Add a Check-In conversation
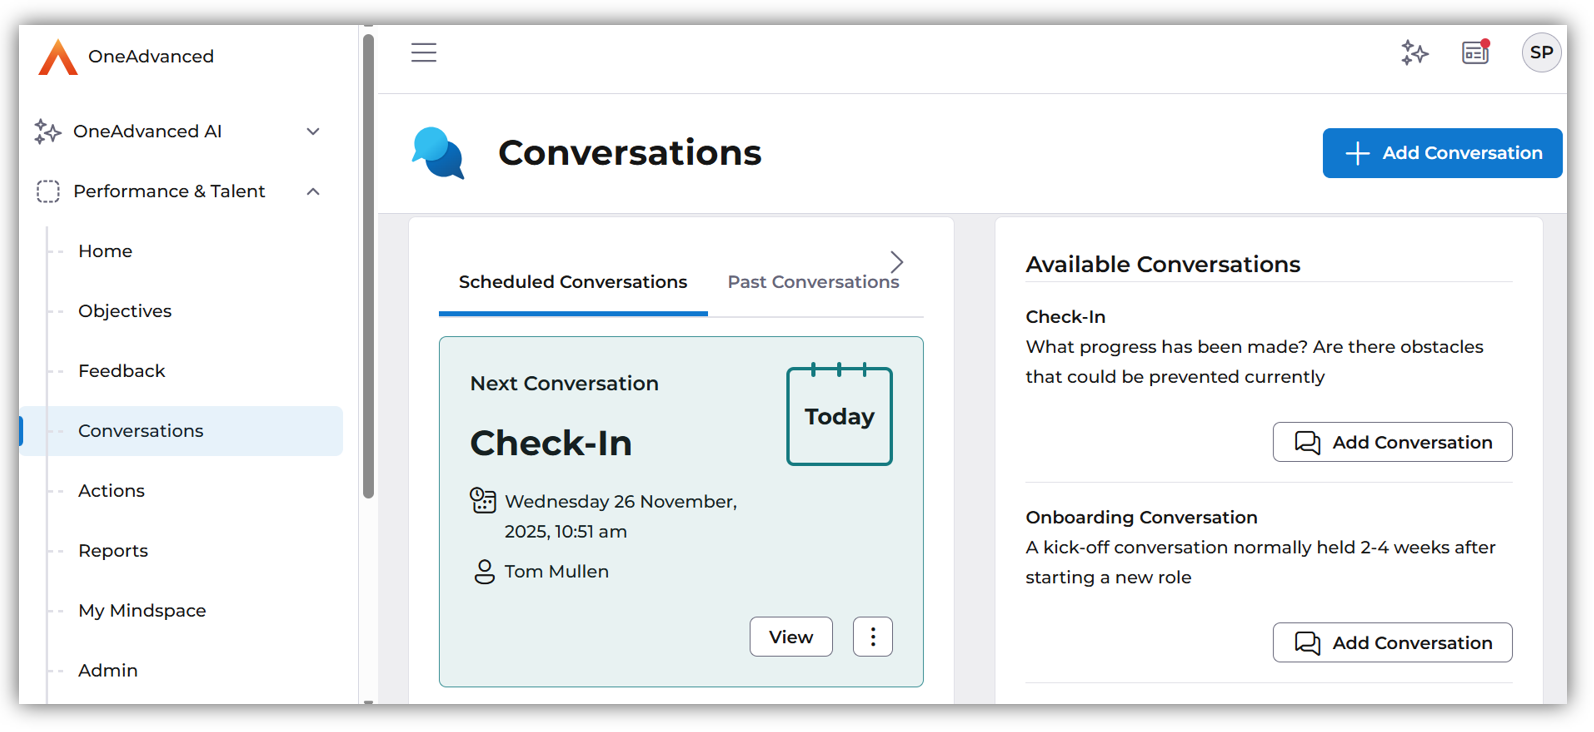 coord(1392,443)
